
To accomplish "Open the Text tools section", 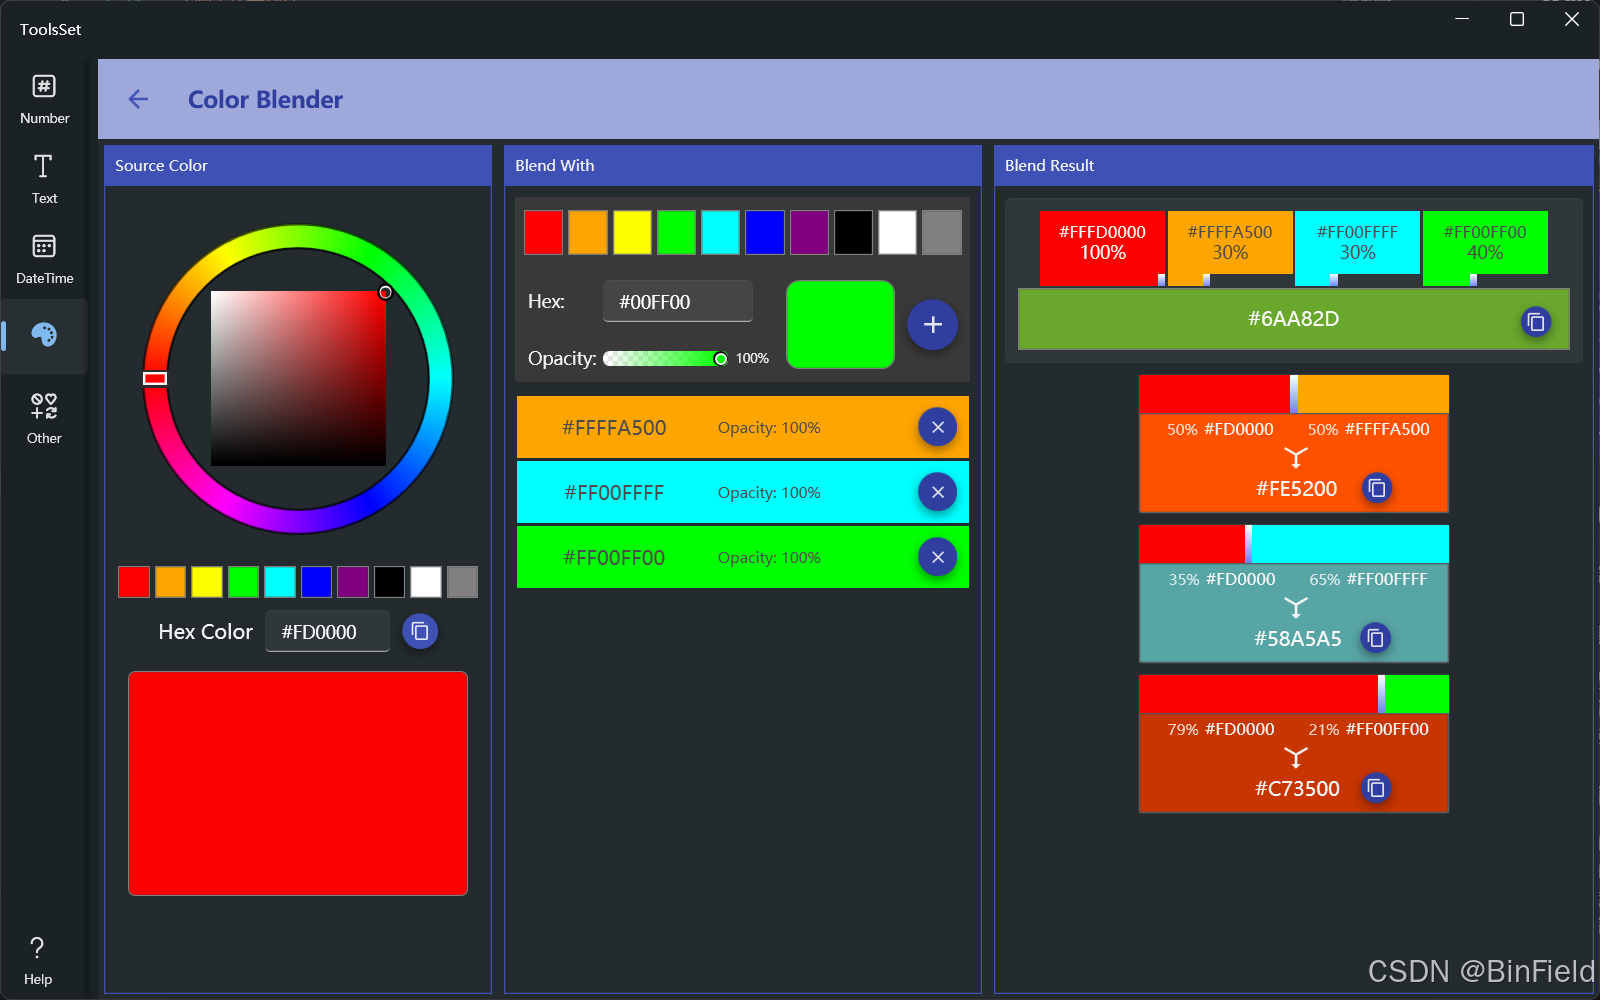I will tap(44, 179).
